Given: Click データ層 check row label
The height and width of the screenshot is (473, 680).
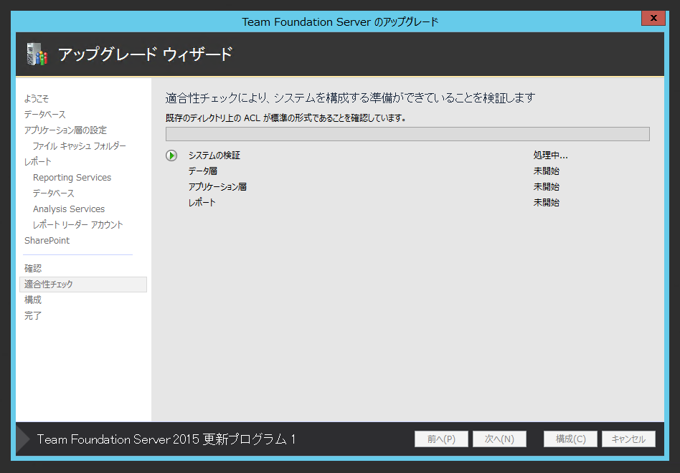Looking at the screenshot, I should pyautogui.click(x=203, y=171).
